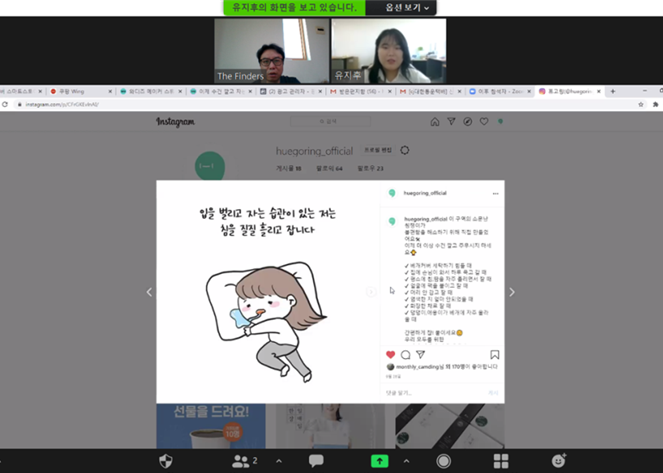Open profile settings gear icon
This screenshot has height=473, width=663.
point(405,150)
